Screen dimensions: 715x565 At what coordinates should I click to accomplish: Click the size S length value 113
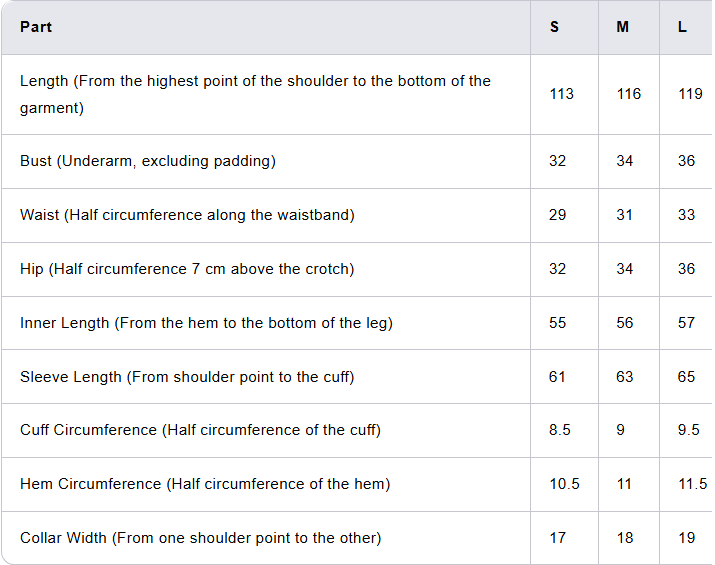click(x=562, y=94)
